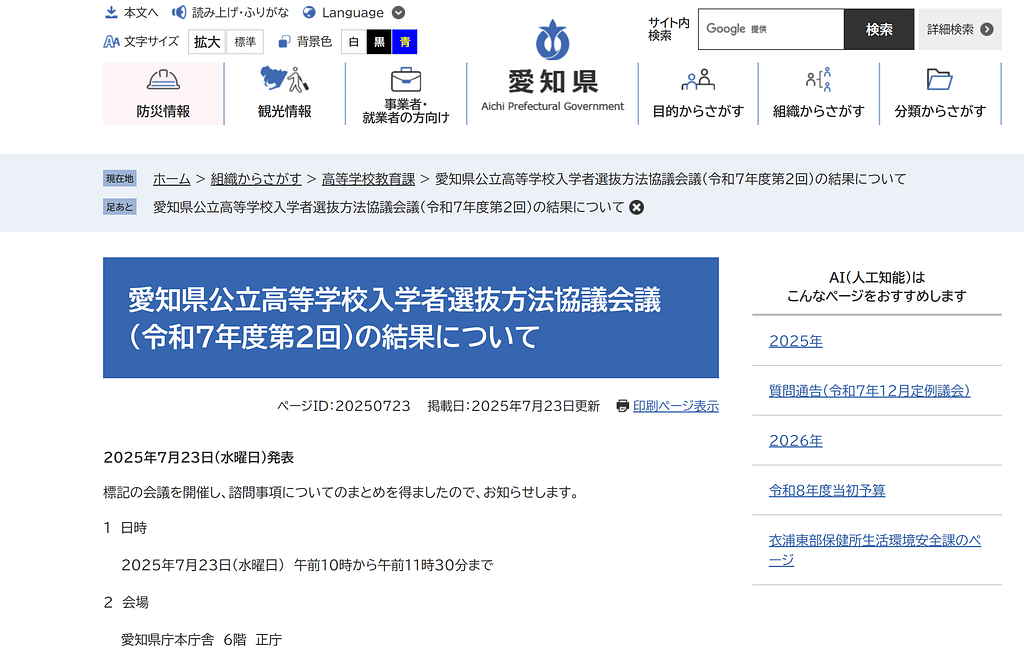Expand the 詳細検索 options
1024x655 pixels.
coord(958,30)
